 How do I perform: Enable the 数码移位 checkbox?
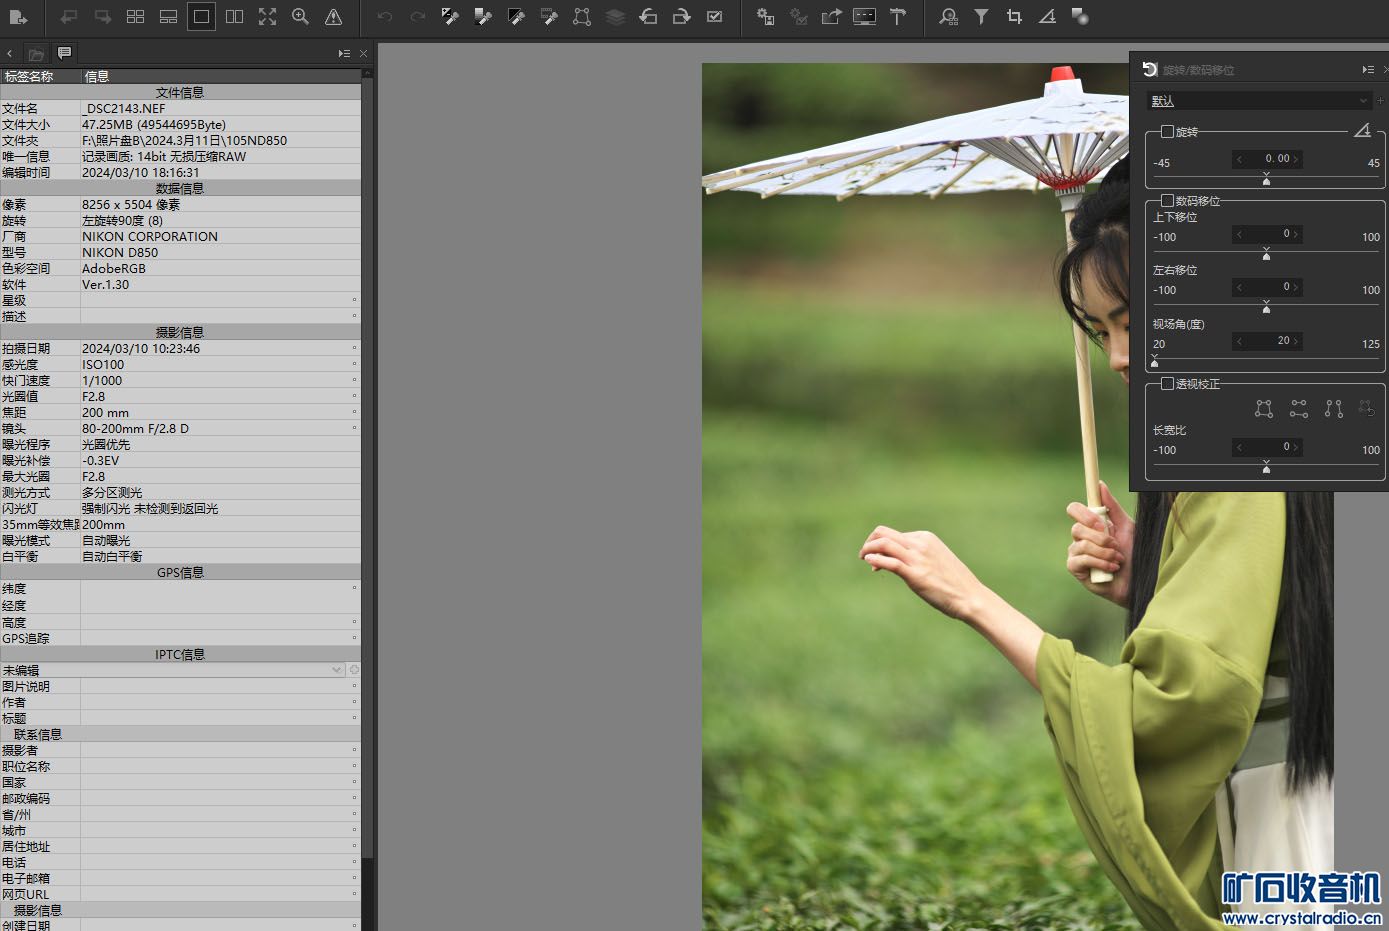click(1167, 201)
